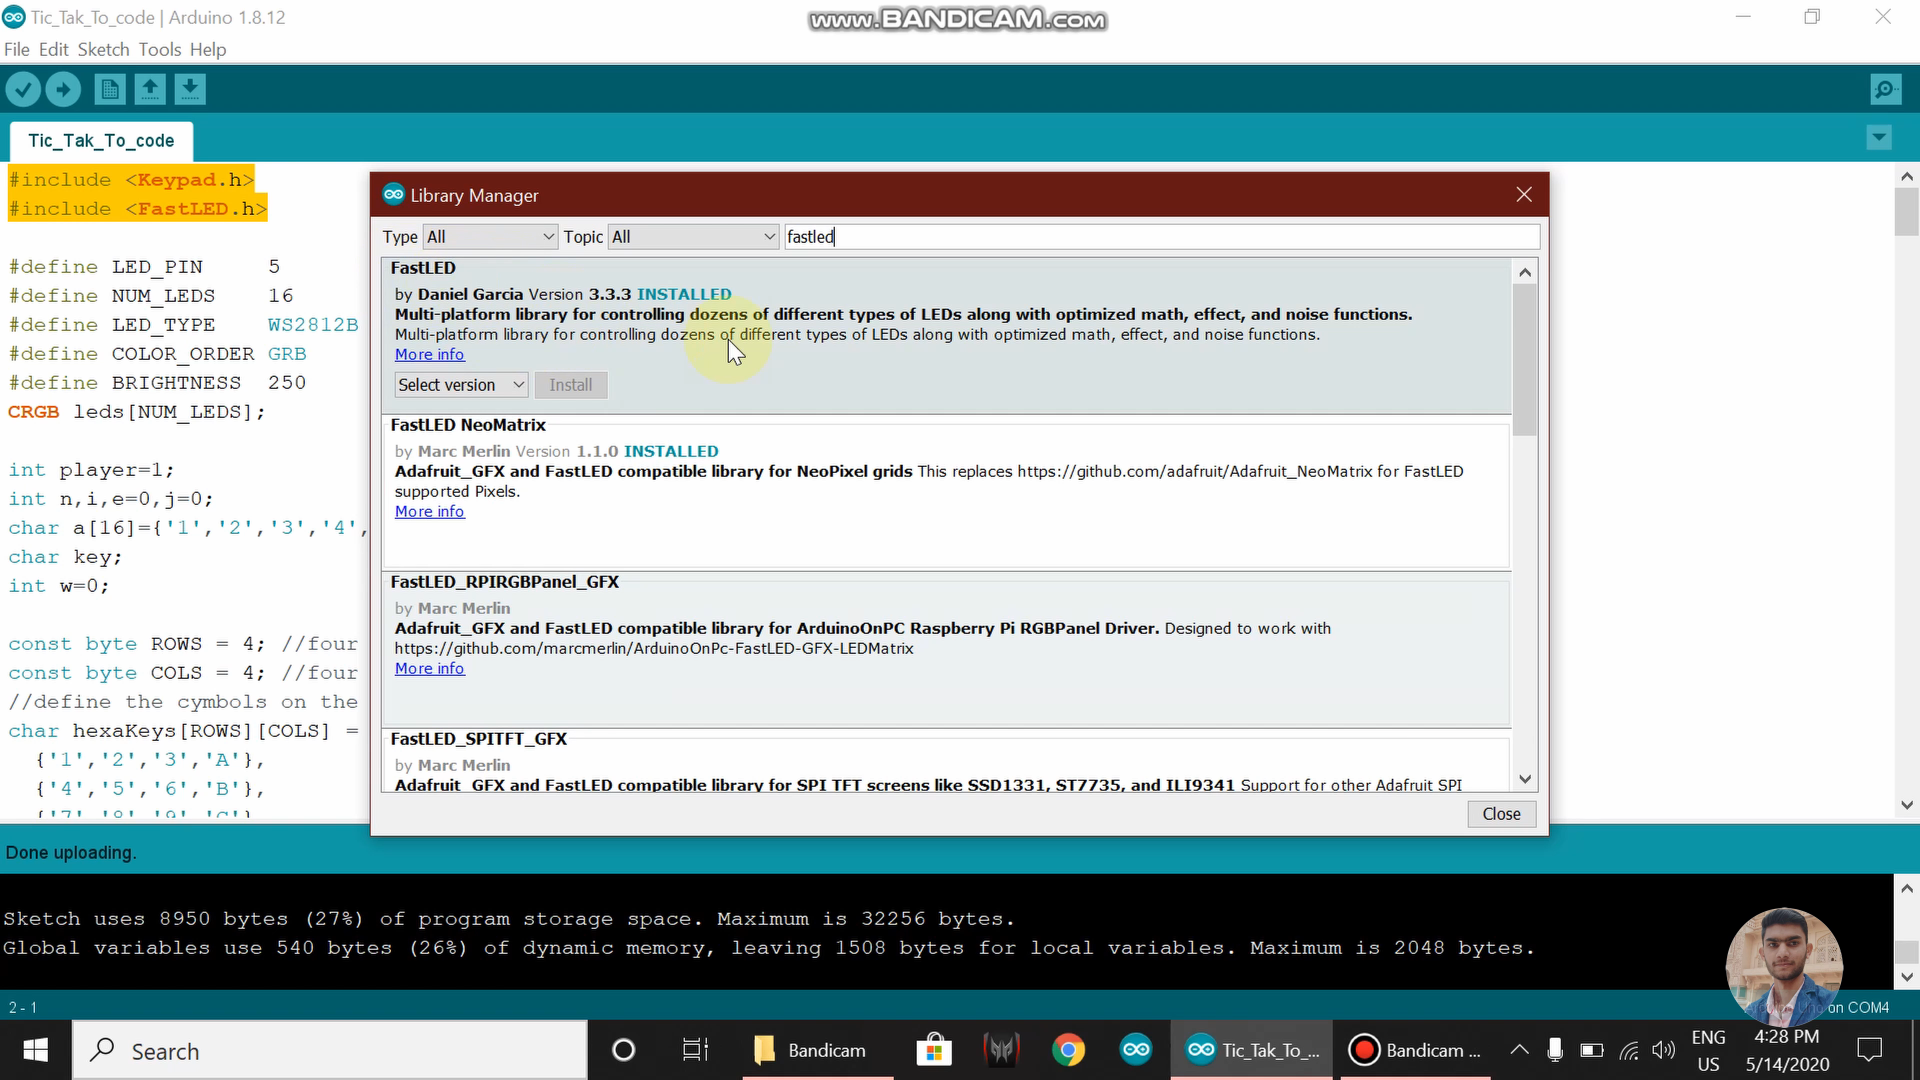Click the Done uploading status text
This screenshot has height=1080, width=1920.
(x=71, y=853)
